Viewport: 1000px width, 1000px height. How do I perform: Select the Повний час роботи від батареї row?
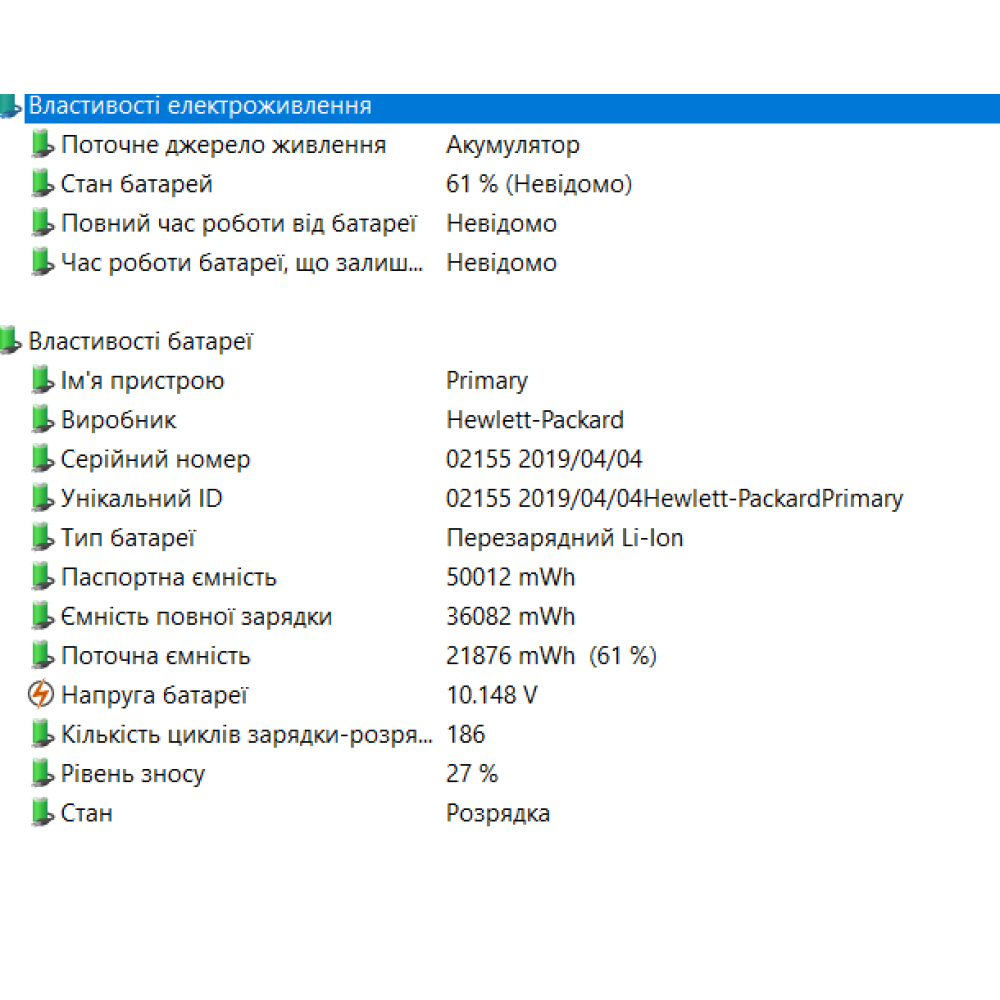click(x=238, y=224)
